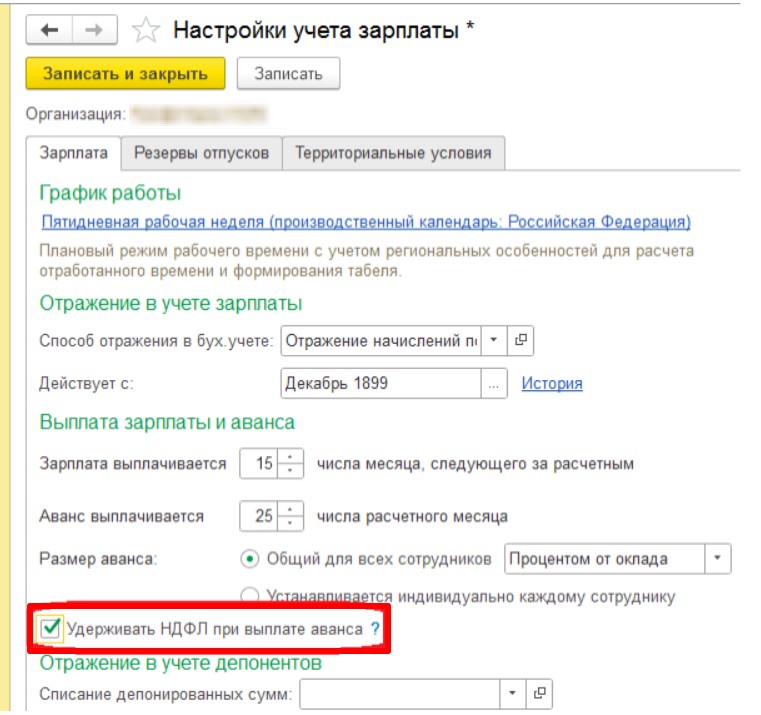Switch to Резервы отпусков tab

[x=201, y=153]
